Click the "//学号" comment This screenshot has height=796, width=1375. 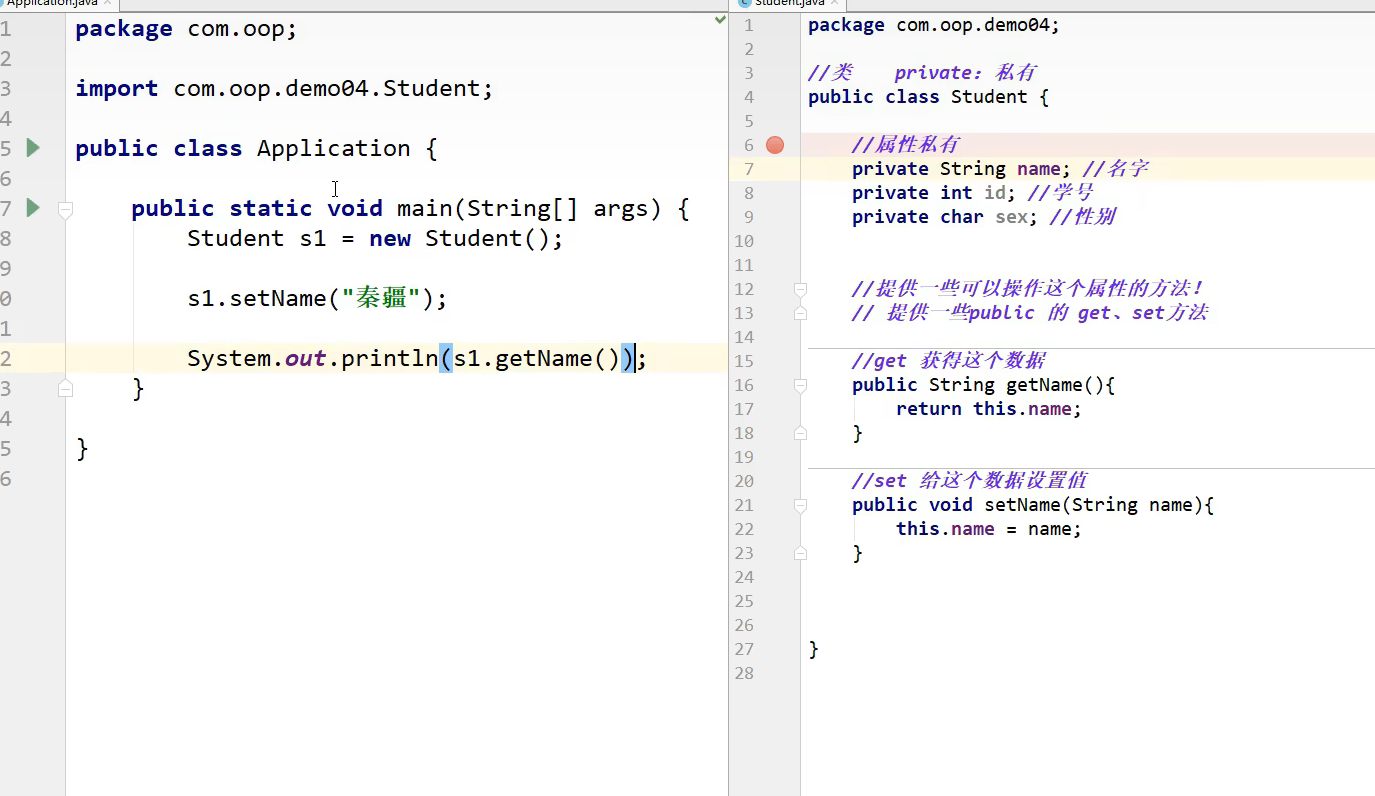point(1060,193)
